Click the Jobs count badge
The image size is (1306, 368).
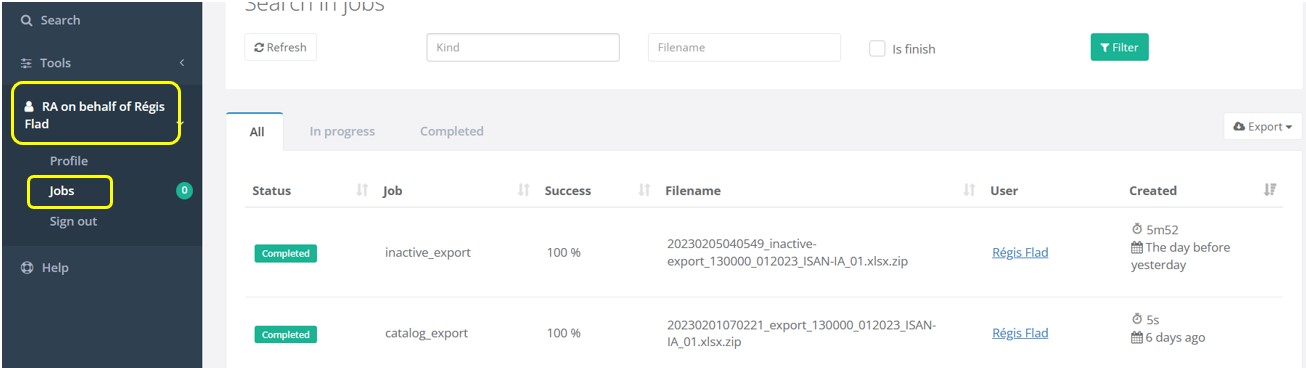(x=184, y=191)
